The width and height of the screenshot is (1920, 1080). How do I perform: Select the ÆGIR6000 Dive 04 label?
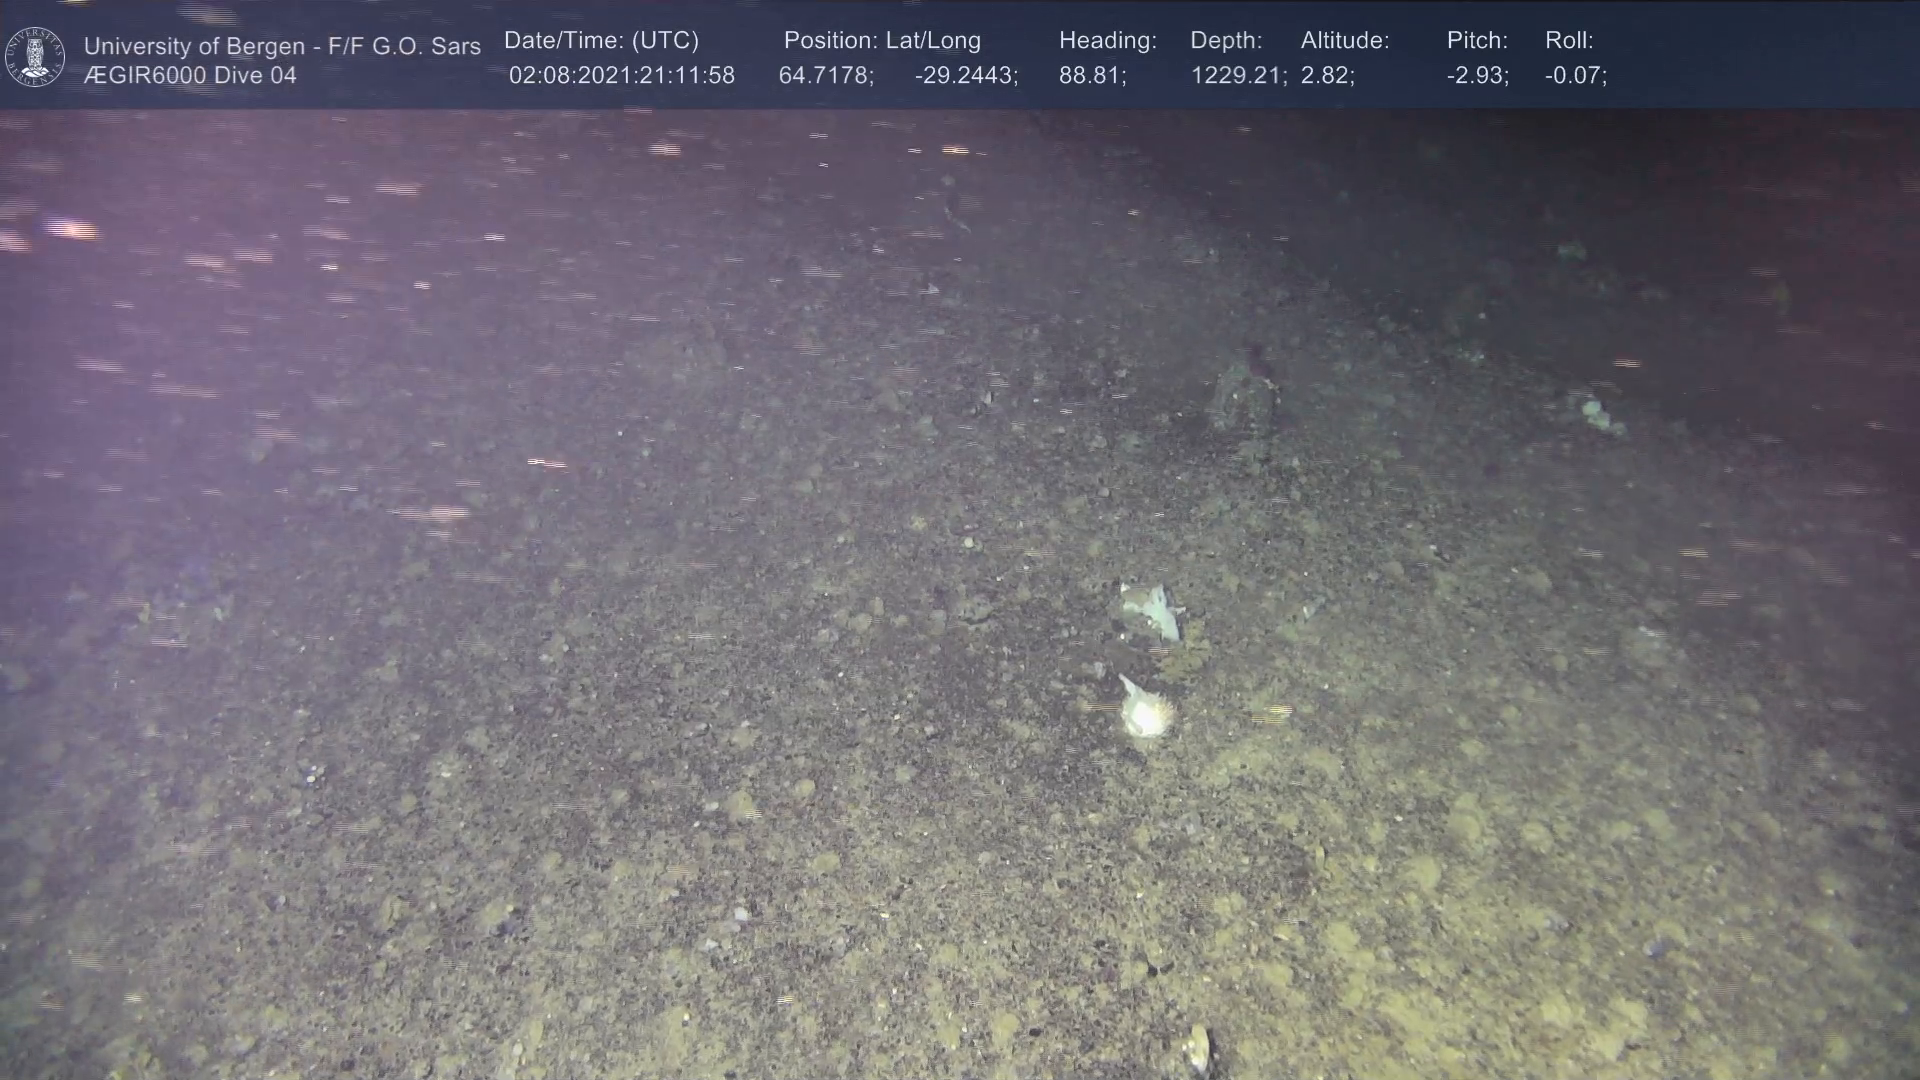[190, 76]
